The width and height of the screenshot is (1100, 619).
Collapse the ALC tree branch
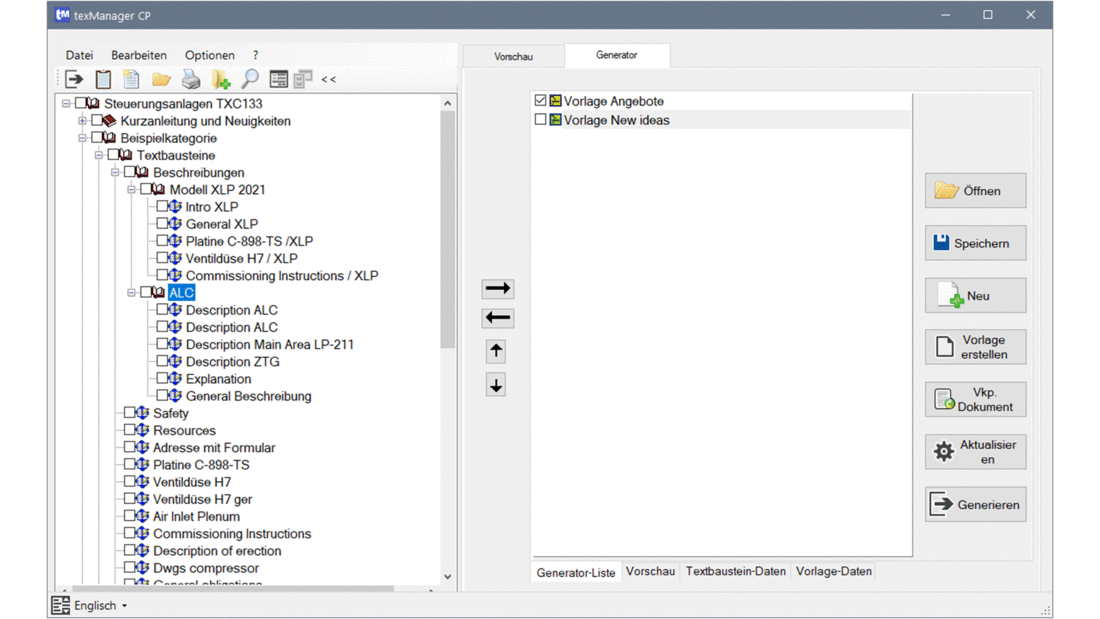coord(132,292)
